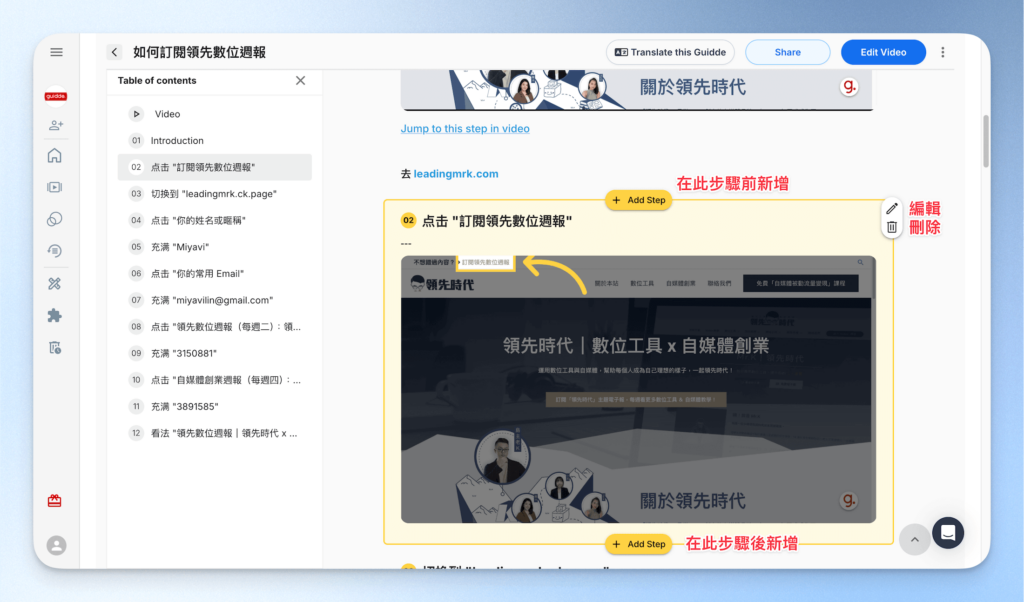Select Video in the table of contents

214,114
